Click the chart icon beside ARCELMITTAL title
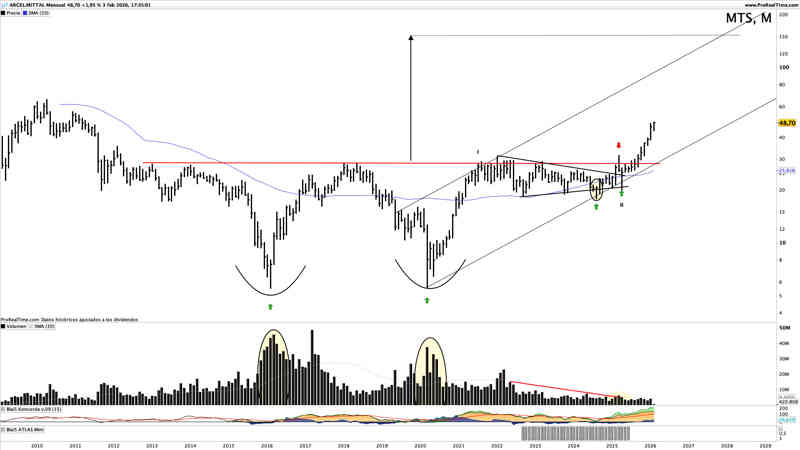This screenshot has width=800, height=450. tap(4, 5)
